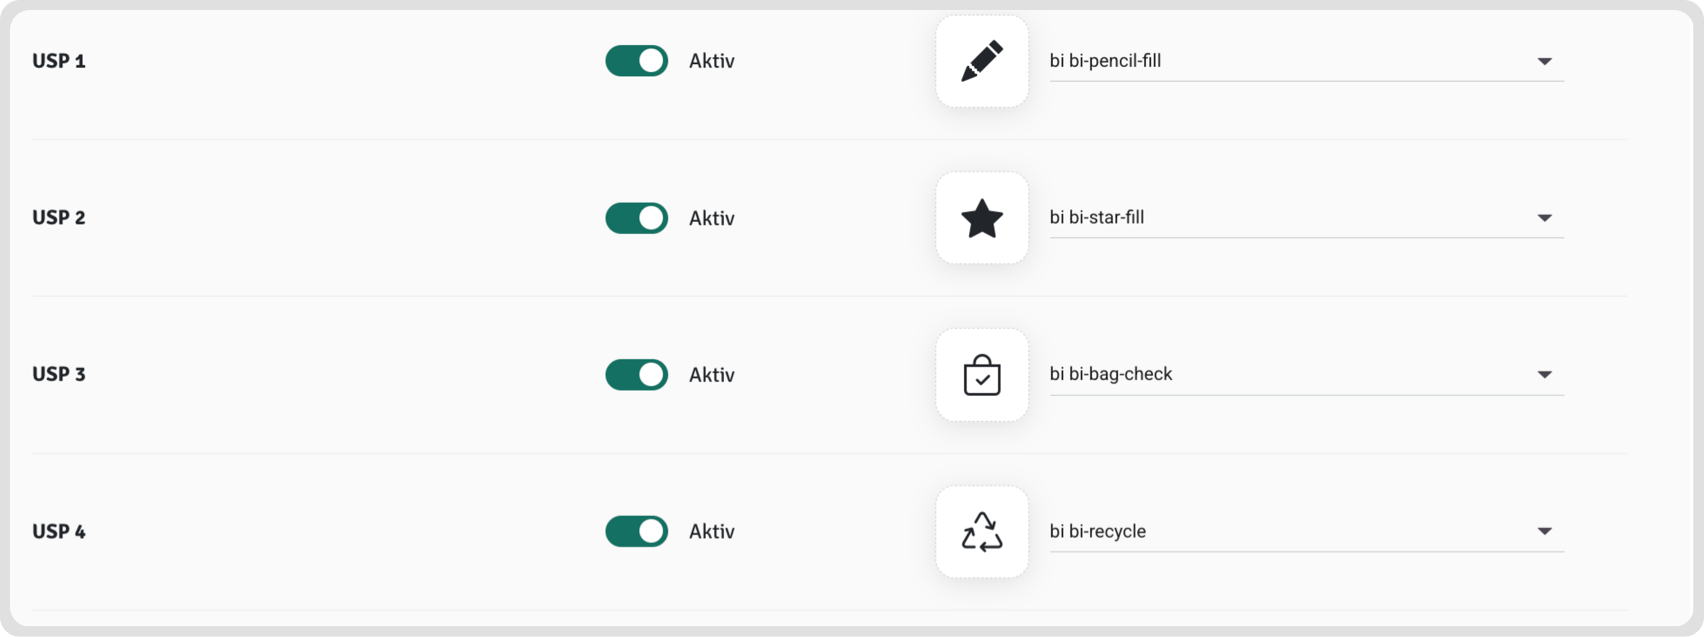Click the "bi bi-recycle" selection text

click(x=1097, y=532)
